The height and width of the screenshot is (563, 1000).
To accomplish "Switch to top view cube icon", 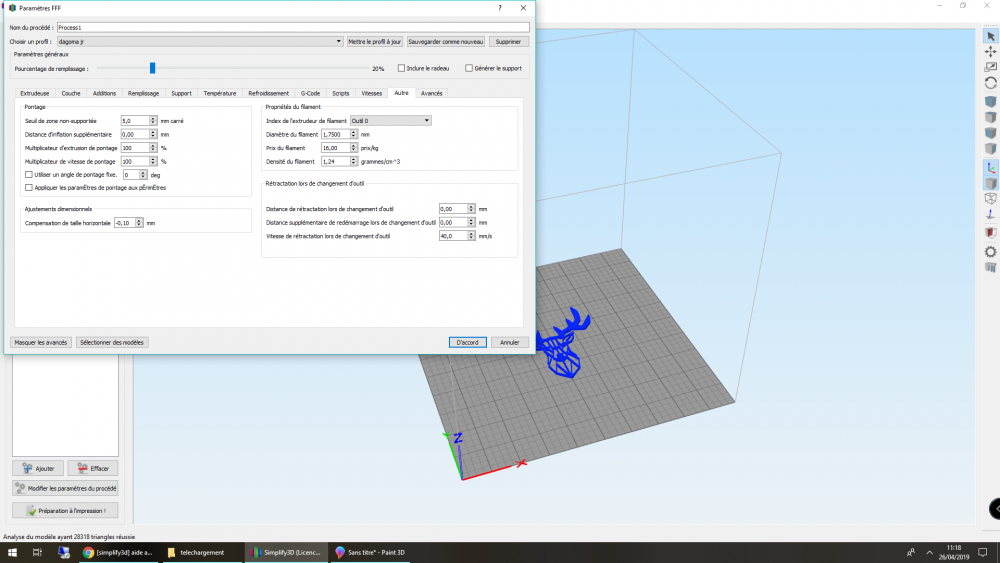I will 990,117.
